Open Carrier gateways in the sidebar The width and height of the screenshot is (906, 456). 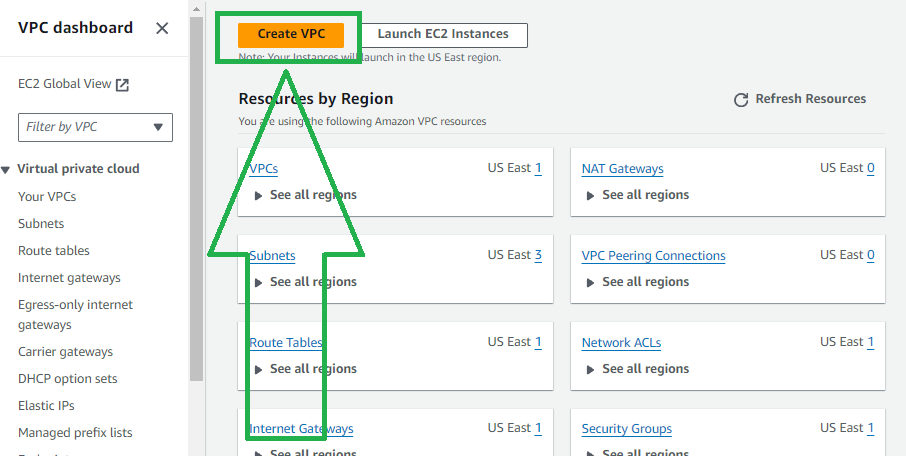coord(65,352)
